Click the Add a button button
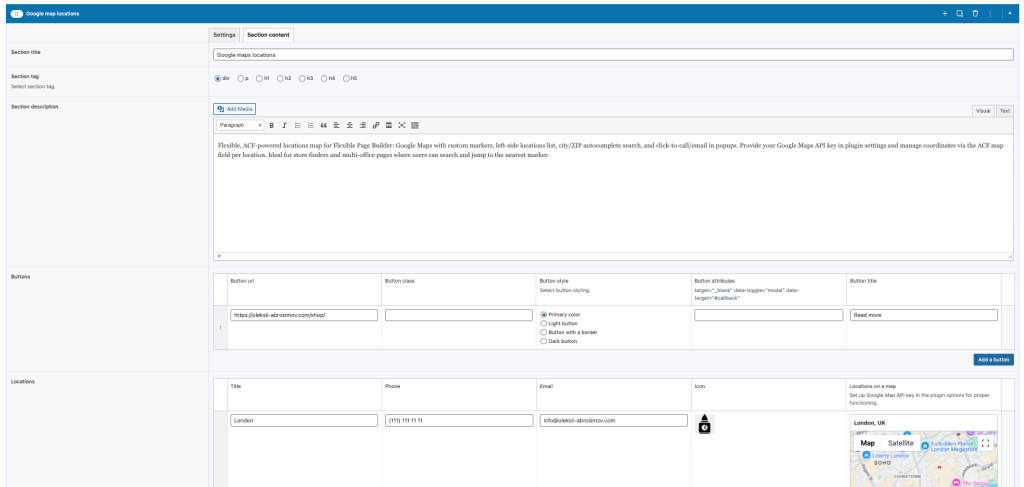 point(993,360)
